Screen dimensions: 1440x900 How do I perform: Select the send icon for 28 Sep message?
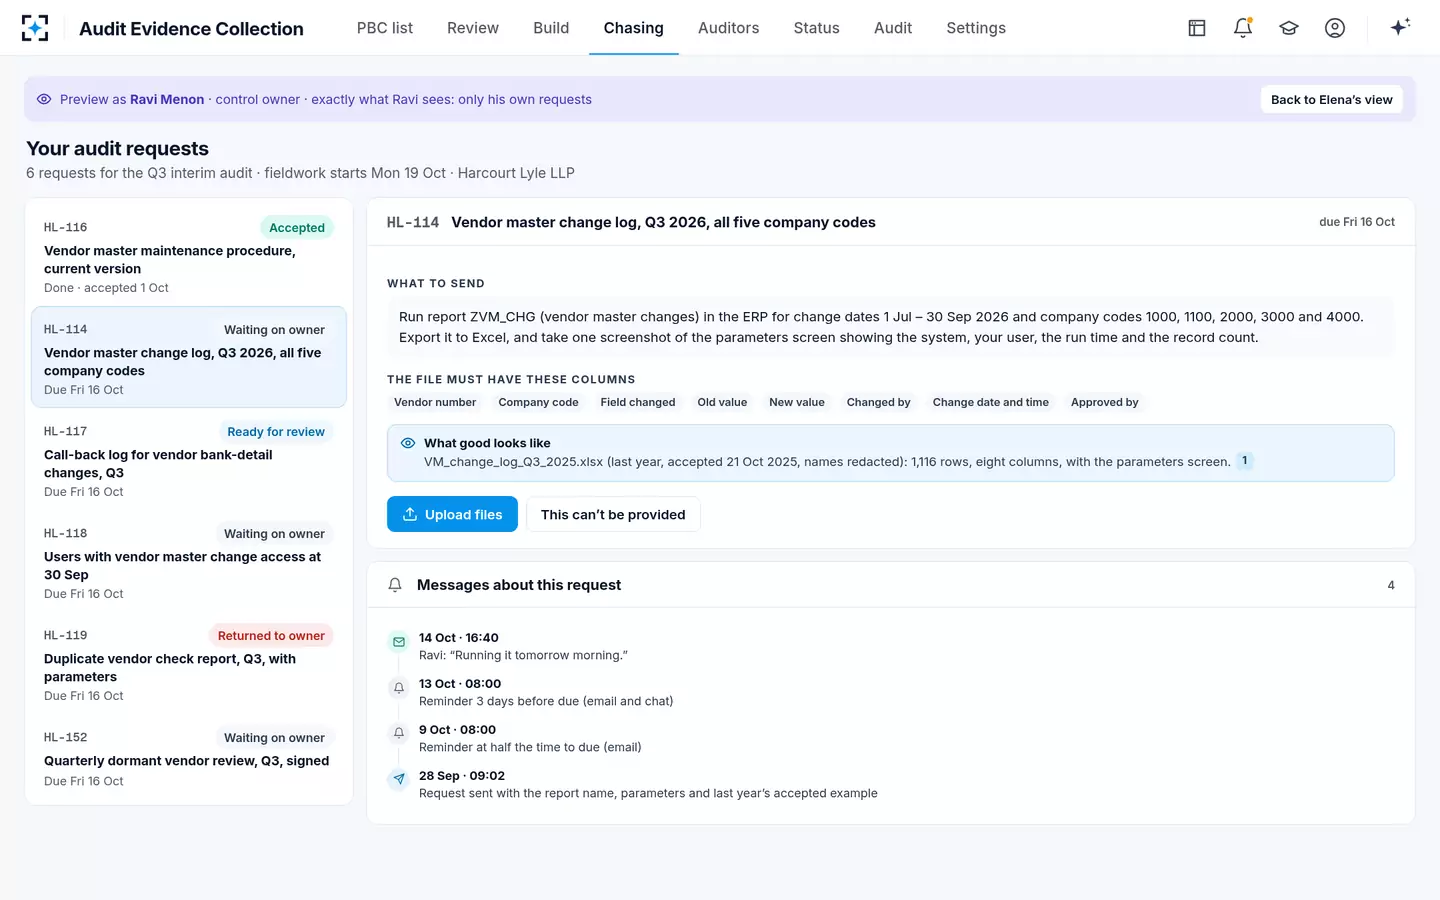coord(399,780)
